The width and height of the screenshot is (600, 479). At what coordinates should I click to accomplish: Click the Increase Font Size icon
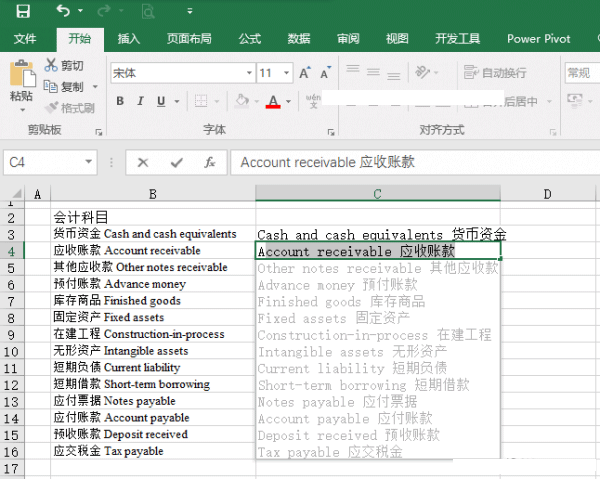point(305,73)
